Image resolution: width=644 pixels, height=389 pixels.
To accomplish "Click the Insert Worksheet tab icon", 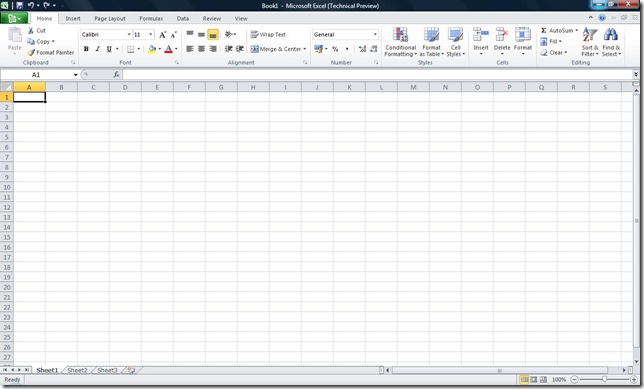I will [x=131, y=370].
